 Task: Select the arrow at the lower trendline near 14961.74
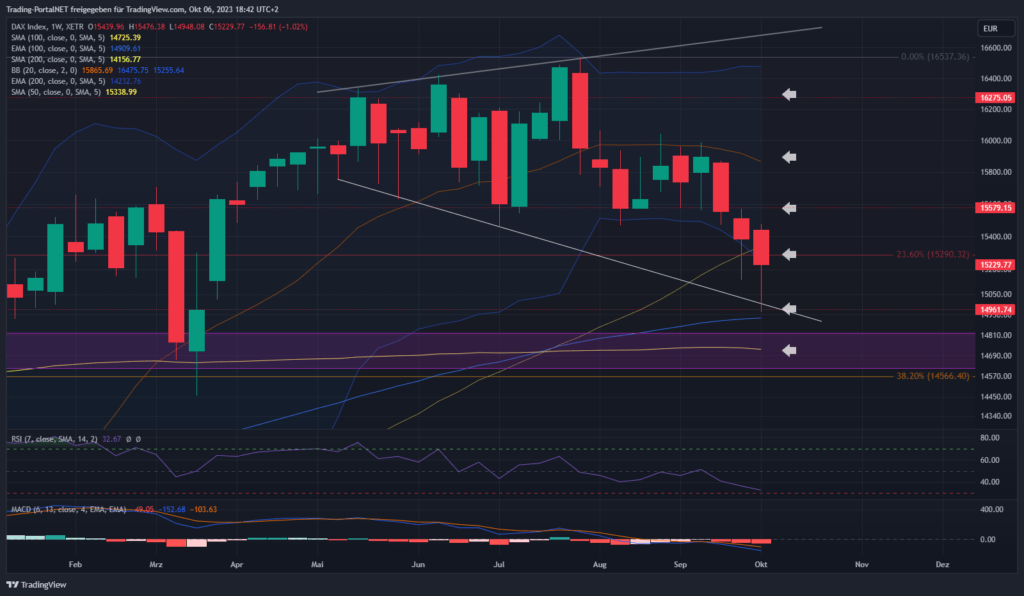coord(789,308)
